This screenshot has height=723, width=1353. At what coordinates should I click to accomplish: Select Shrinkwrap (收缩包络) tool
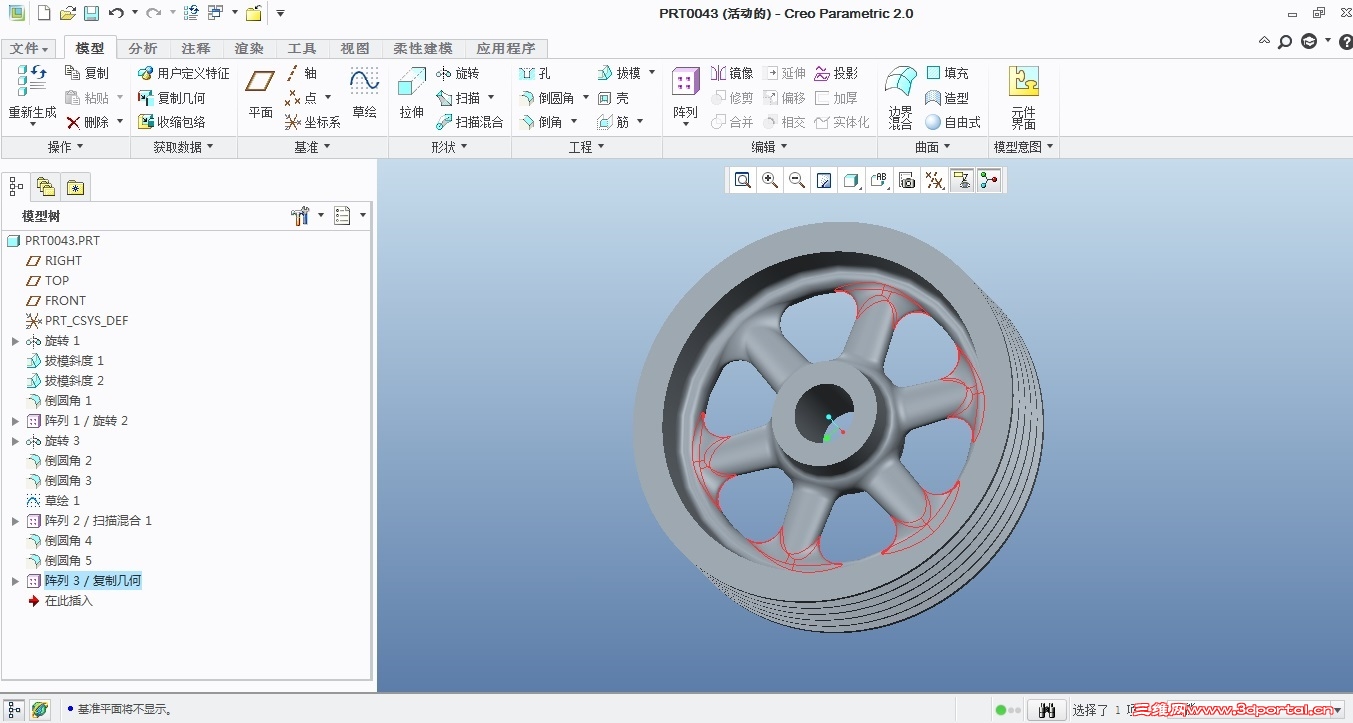[x=171, y=122]
